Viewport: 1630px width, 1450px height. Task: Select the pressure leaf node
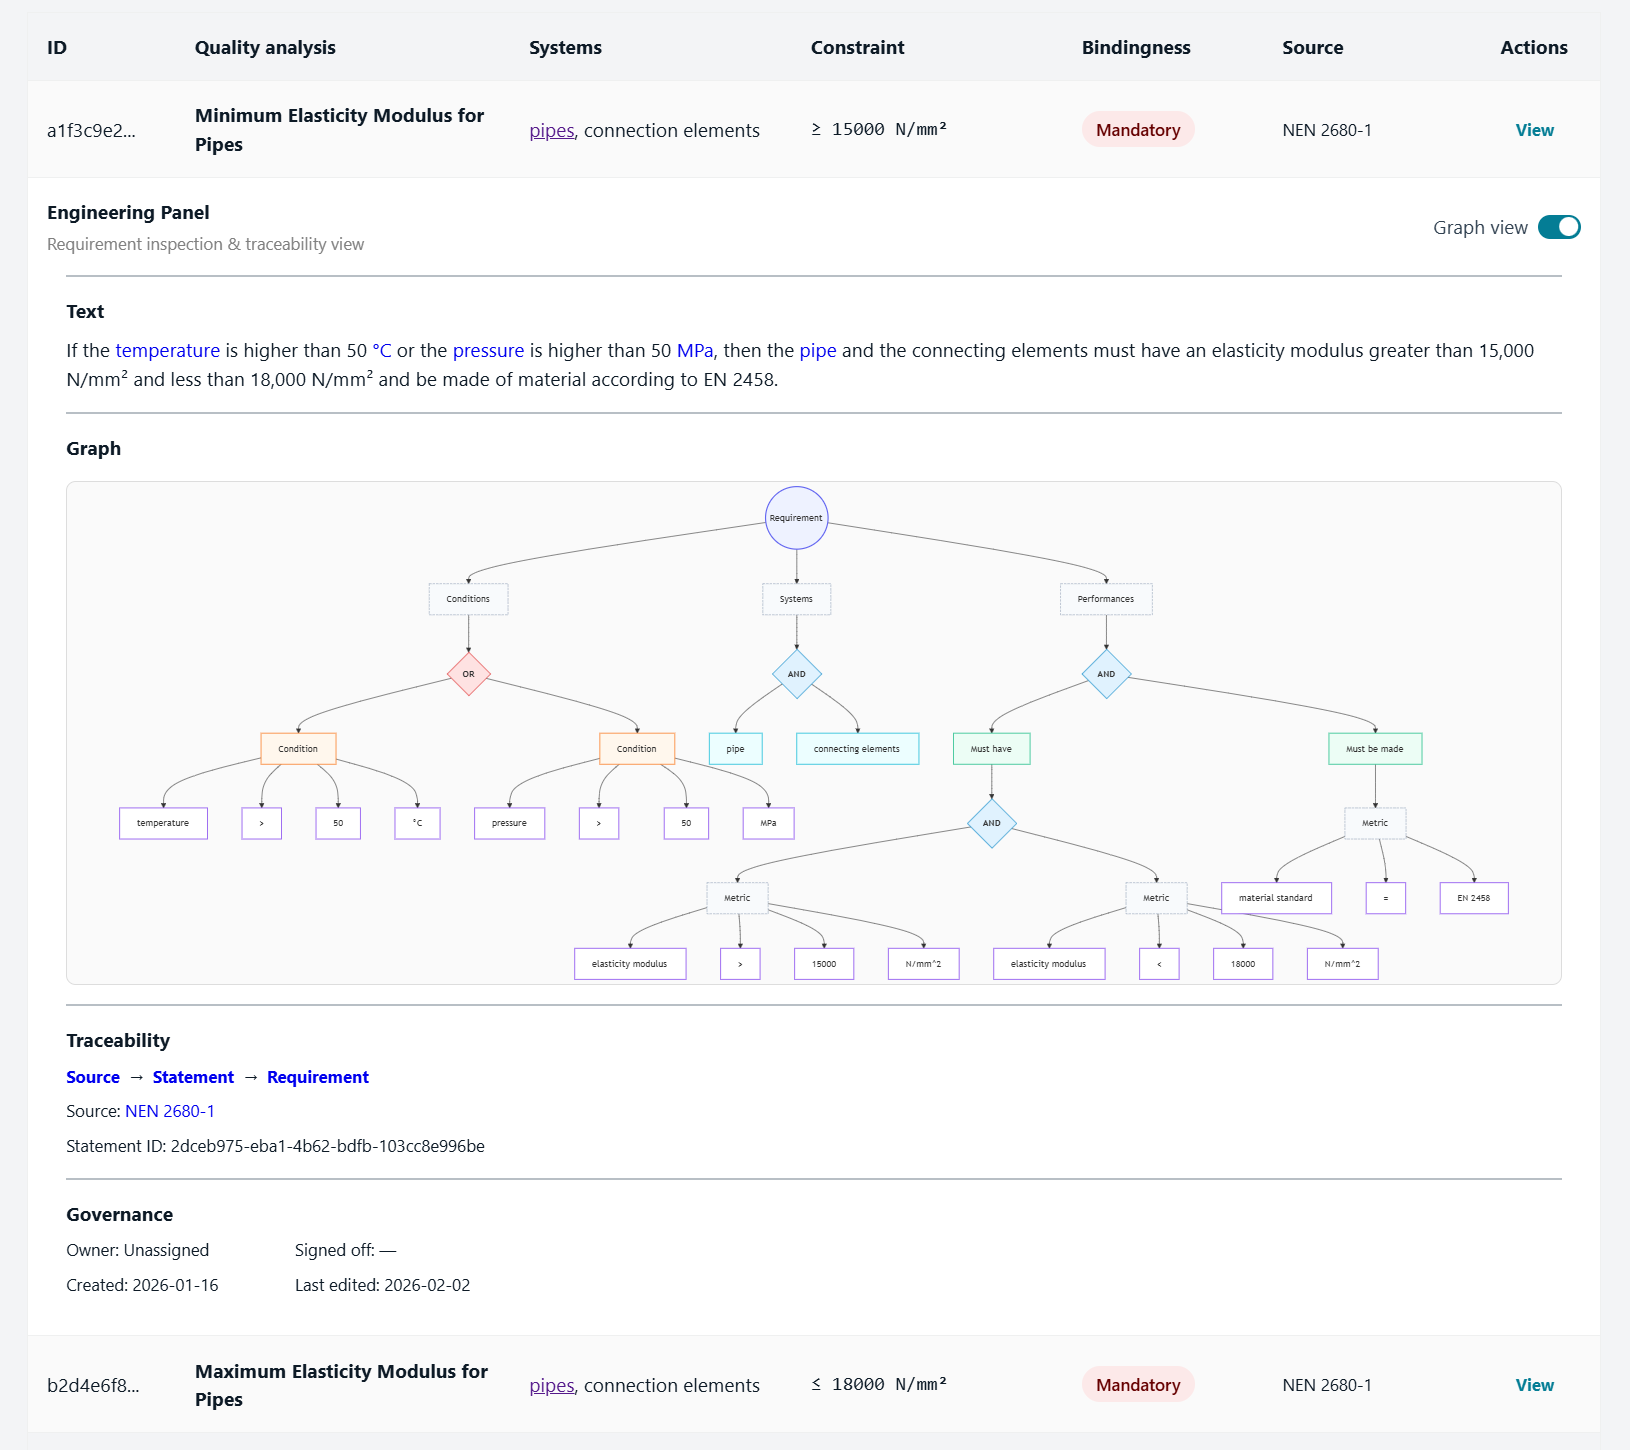[509, 823]
